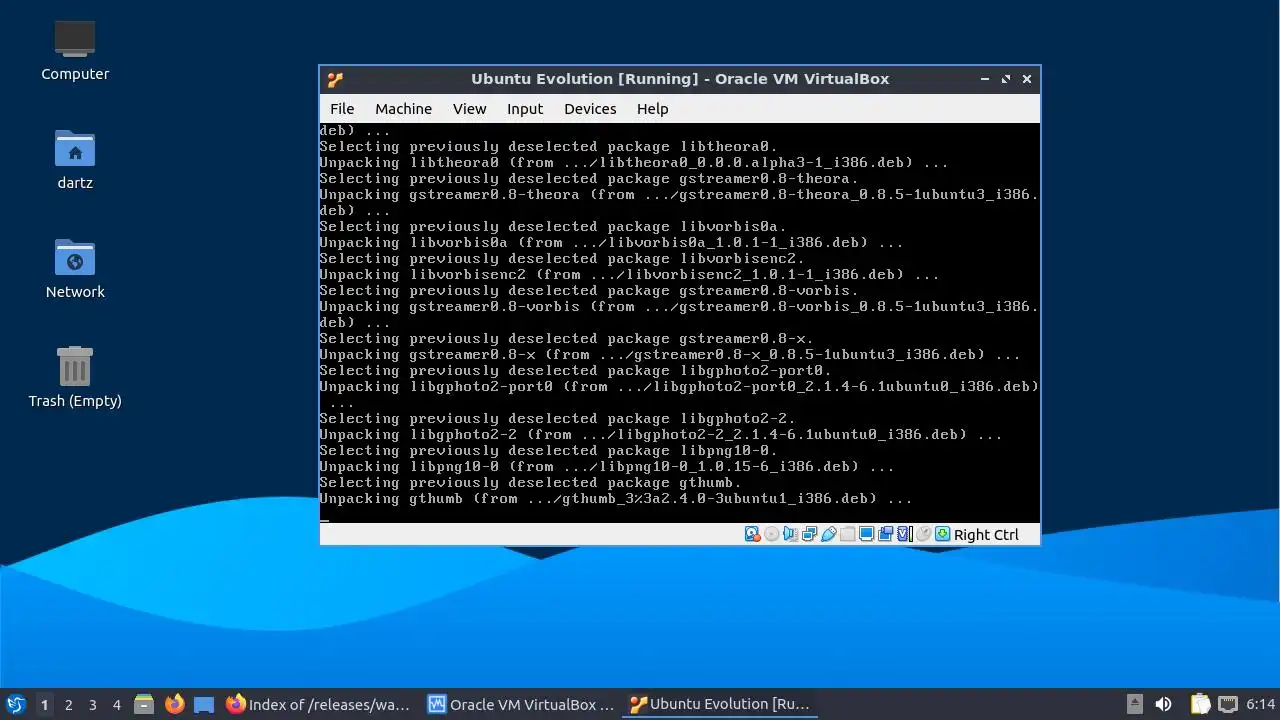1280x720 pixels.
Task: Select the dartz home folder icon
Action: 75,159
